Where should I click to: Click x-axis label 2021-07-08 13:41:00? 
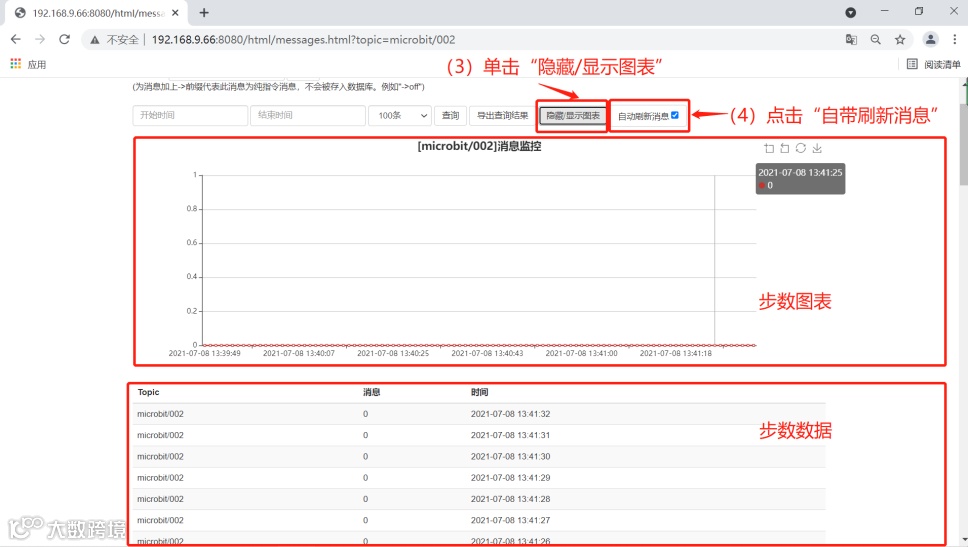tap(582, 353)
